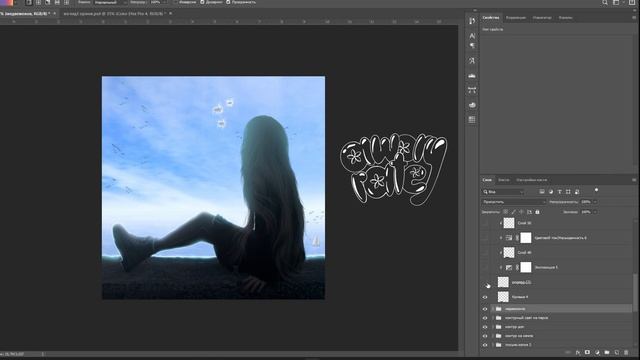Lock image pixels brush icon
Image resolution: width=640 pixels, height=360 pixels.
click(513, 212)
